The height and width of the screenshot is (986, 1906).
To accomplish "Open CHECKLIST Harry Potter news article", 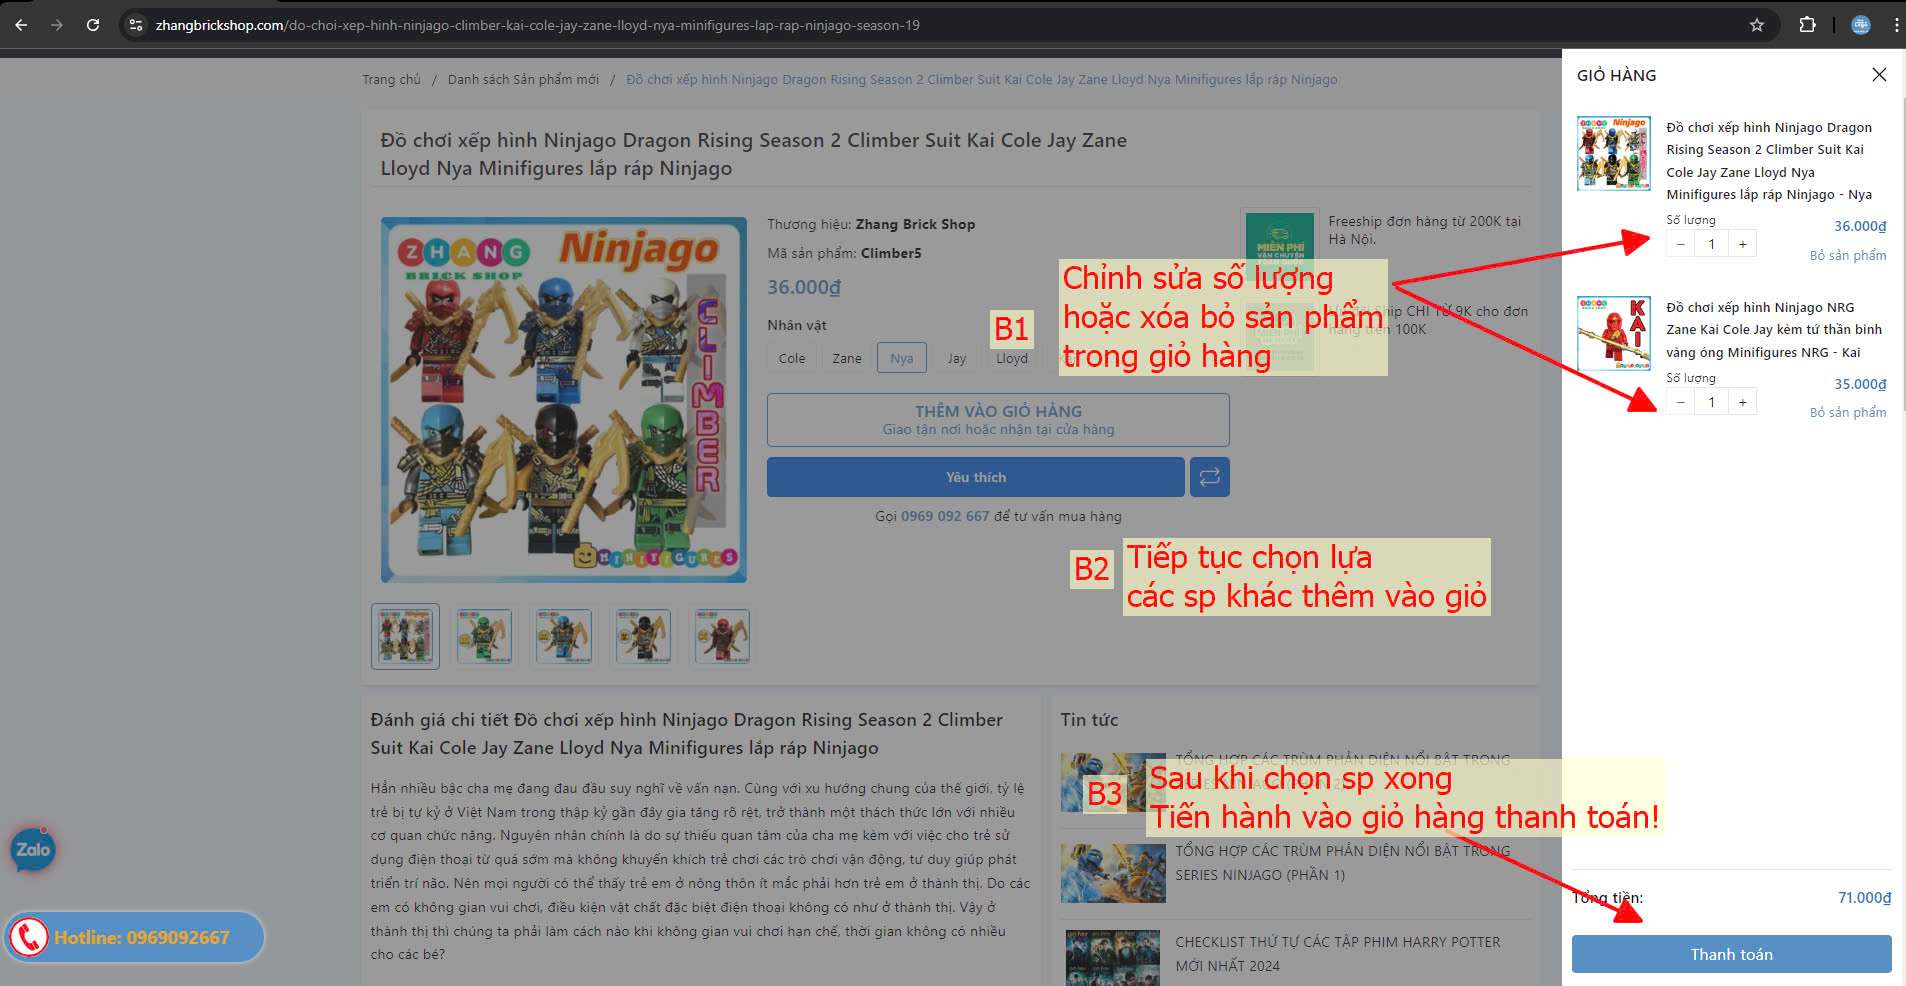I will pos(1337,954).
